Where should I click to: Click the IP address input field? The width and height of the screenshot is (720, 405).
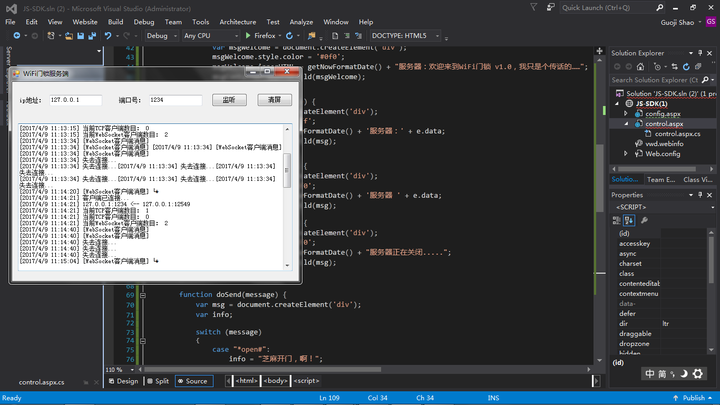(77, 100)
